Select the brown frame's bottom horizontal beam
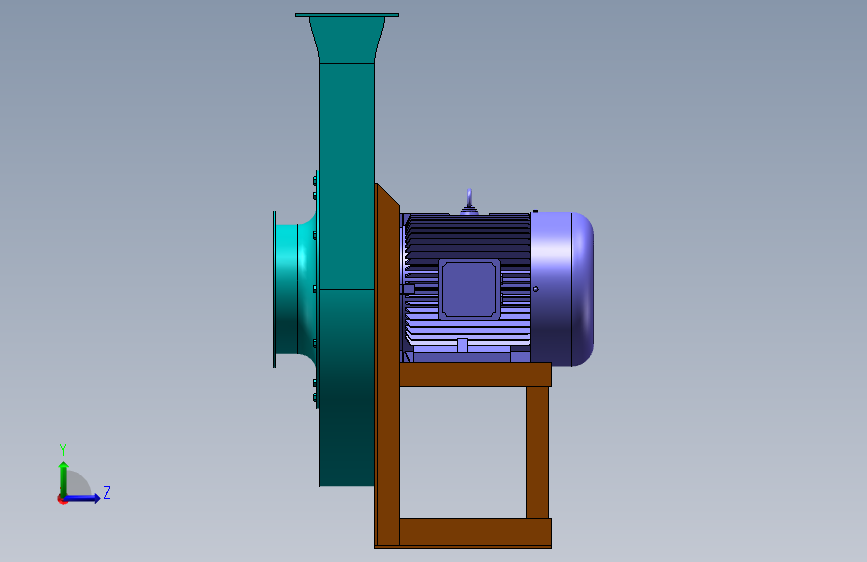The height and width of the screenshot is (562, 867). 475,532
